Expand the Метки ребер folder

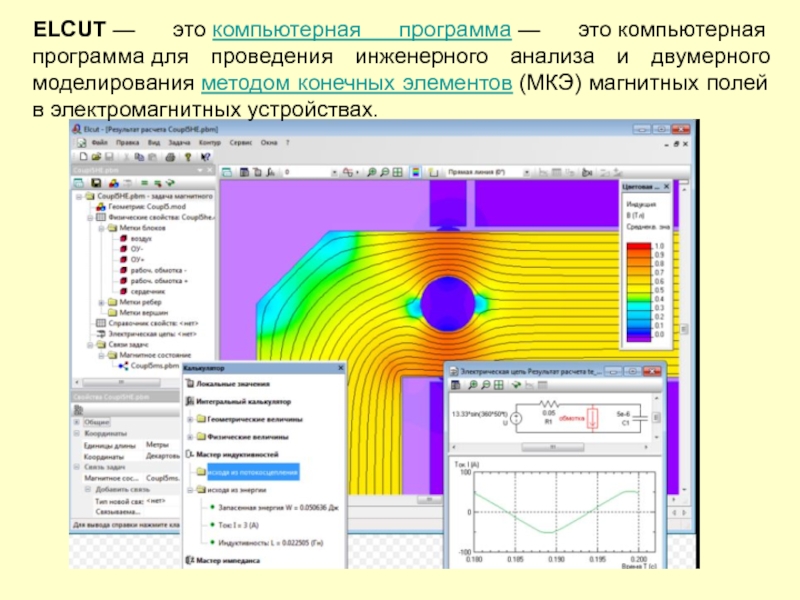click(101, 303)
